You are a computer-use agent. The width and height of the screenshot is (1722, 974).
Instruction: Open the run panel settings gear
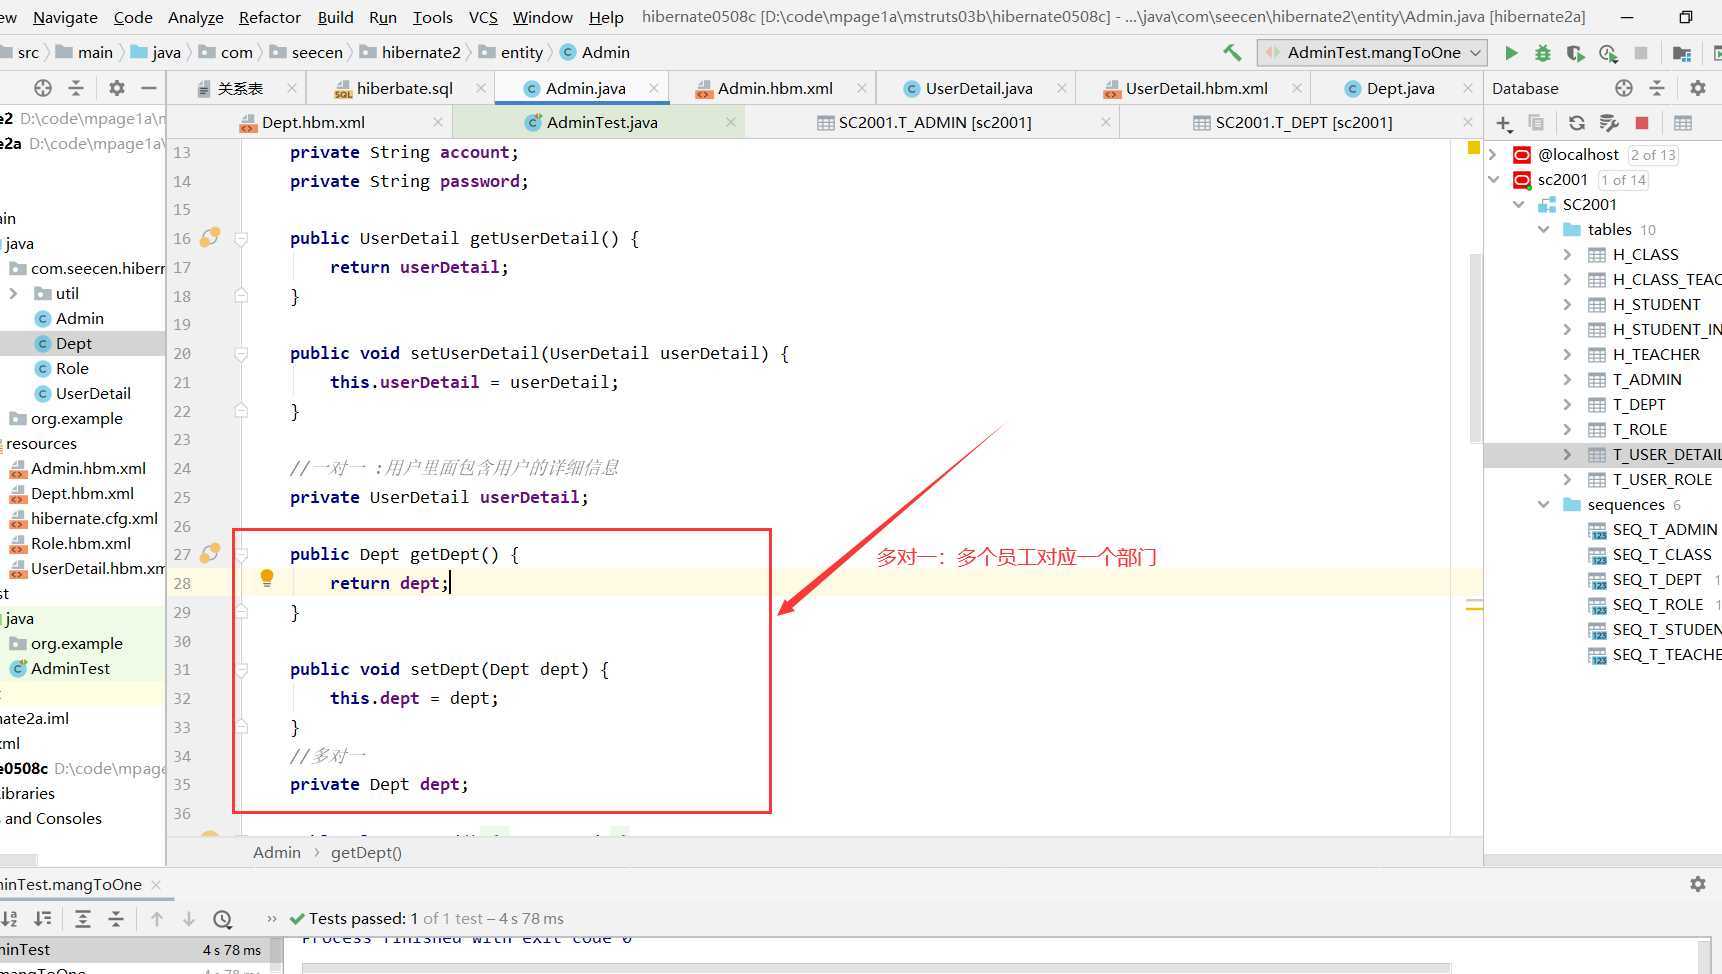click(1697, 884)
